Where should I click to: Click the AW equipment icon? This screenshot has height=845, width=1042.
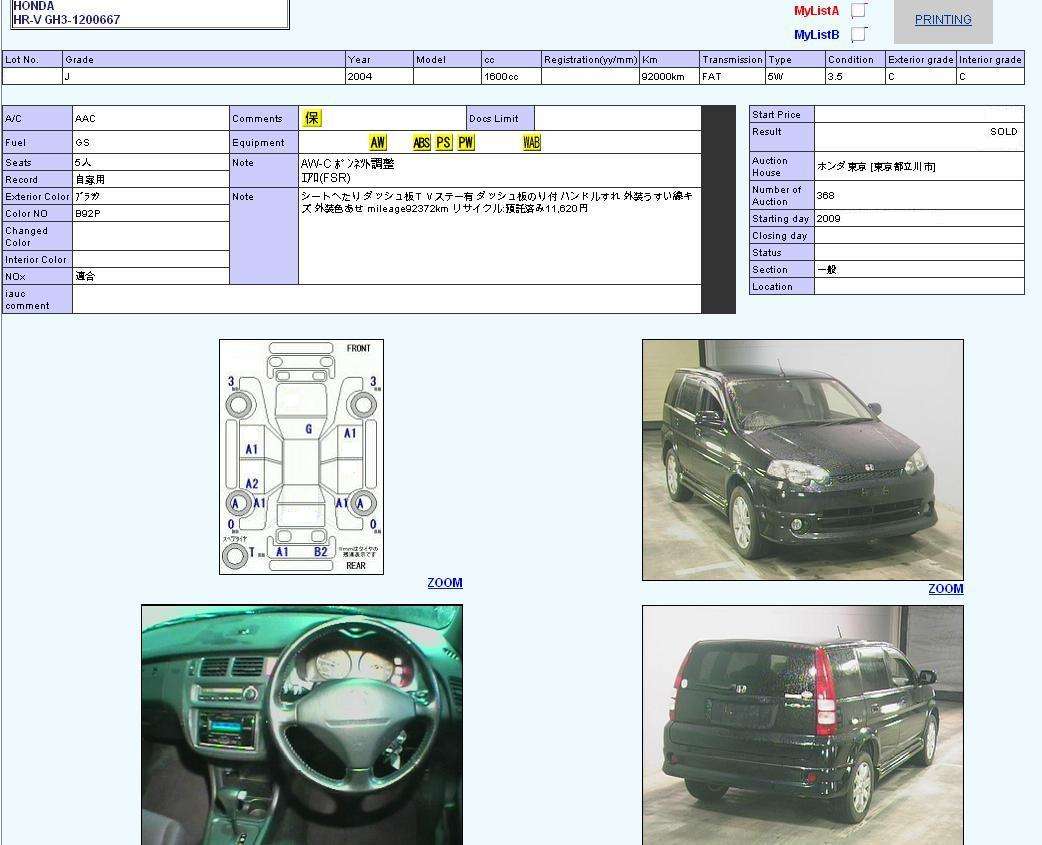377,143
